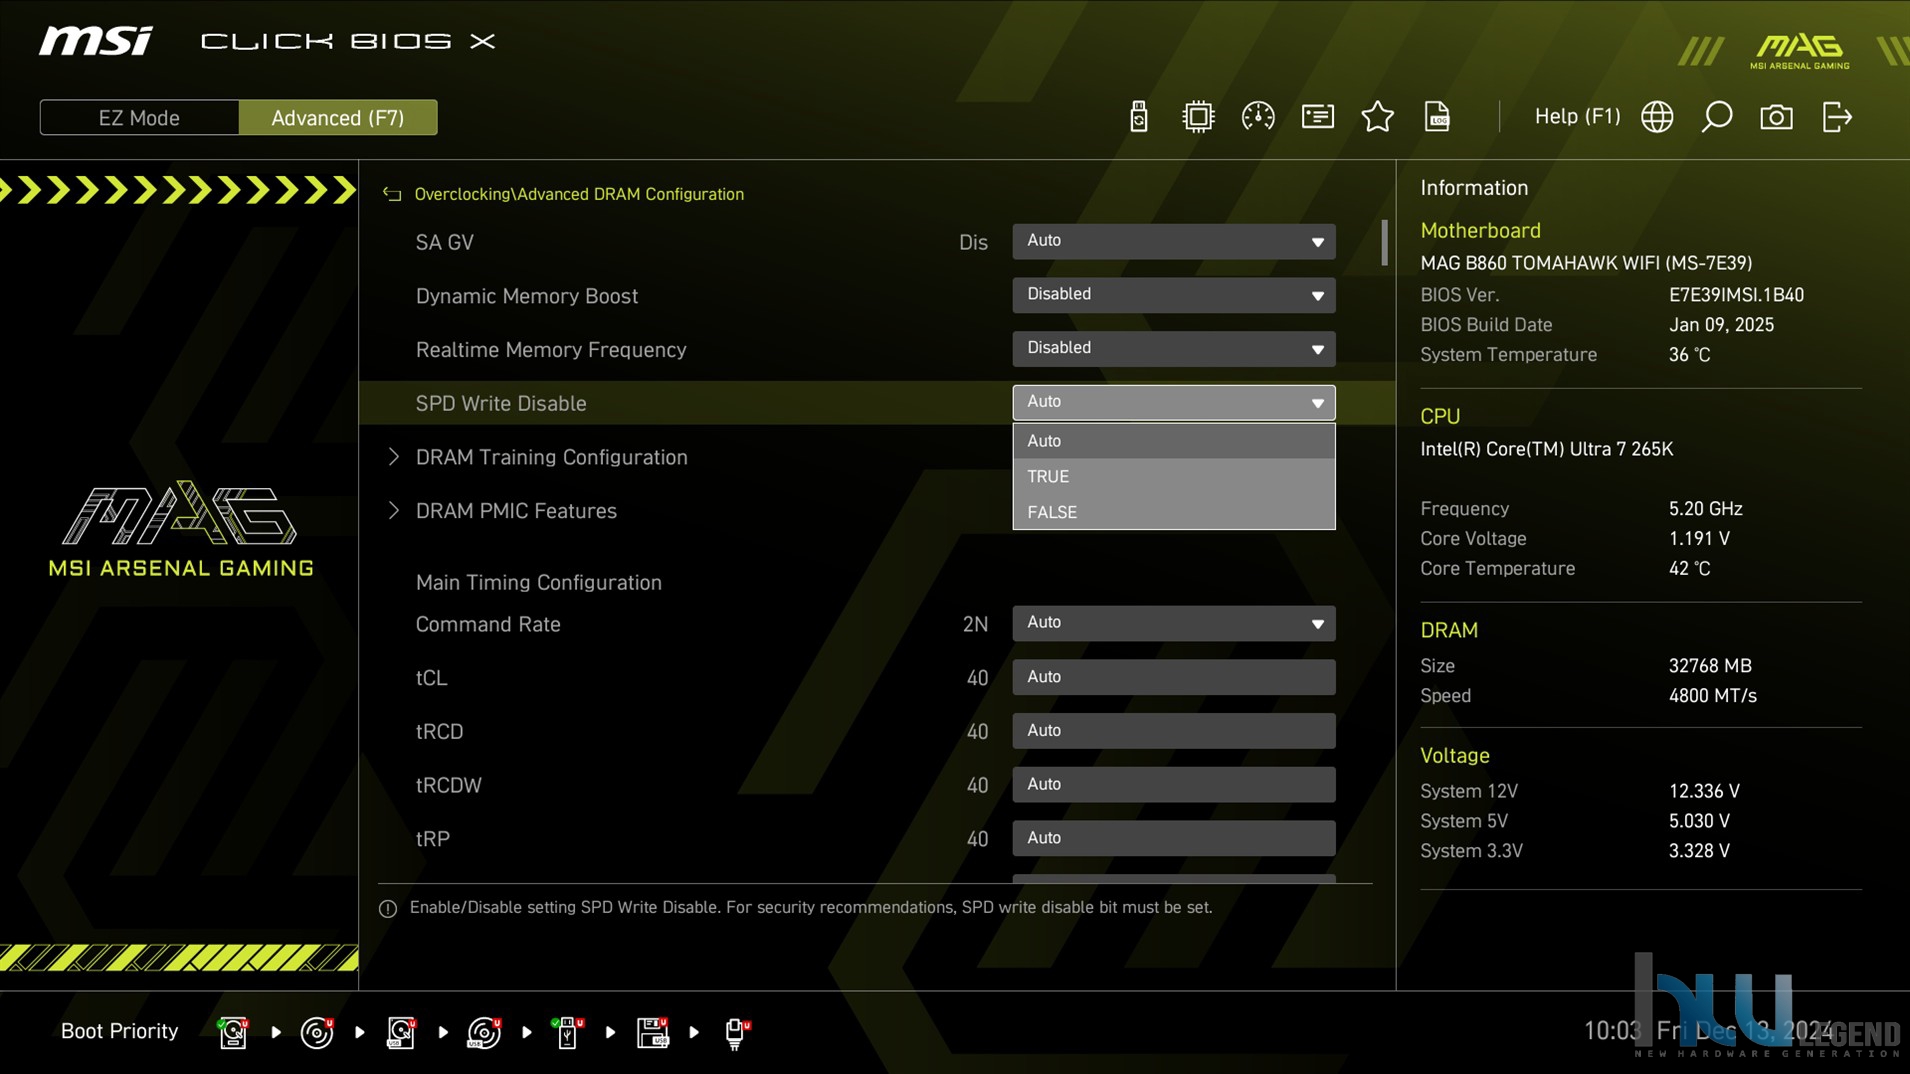Open Help (F1)
This screenshot has width=1910, height=1074.
point(1577,116)
